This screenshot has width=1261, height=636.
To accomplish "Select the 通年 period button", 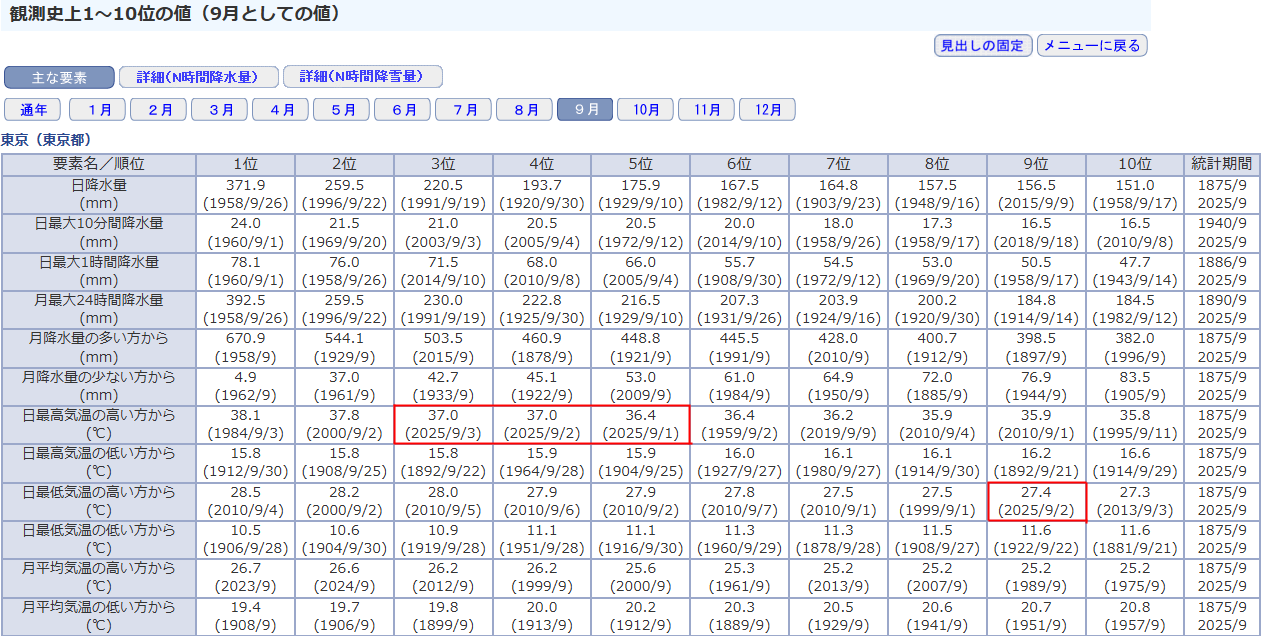I will 32,110.
